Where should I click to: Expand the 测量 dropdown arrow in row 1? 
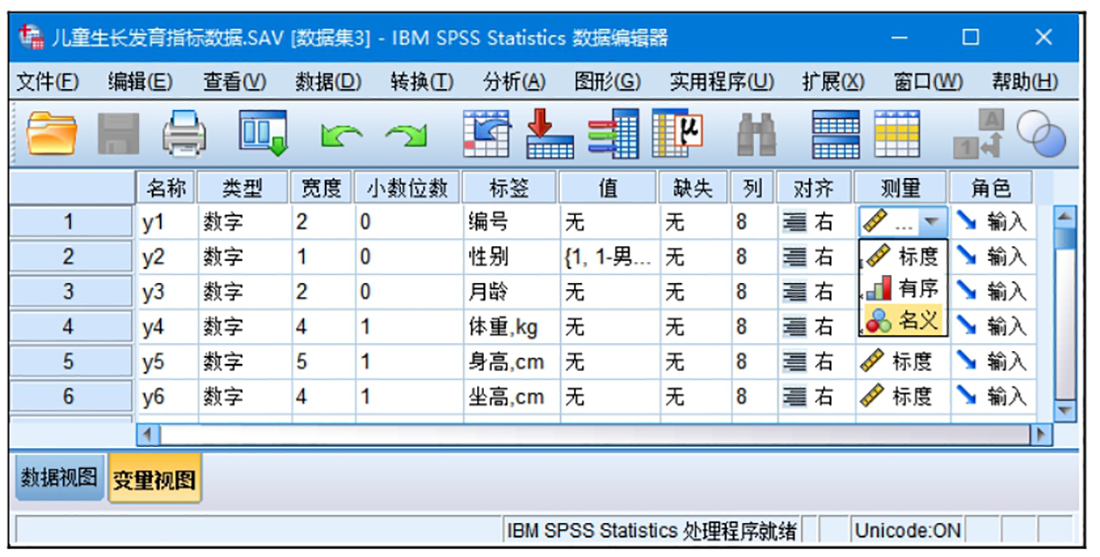(x=932, y=222)
